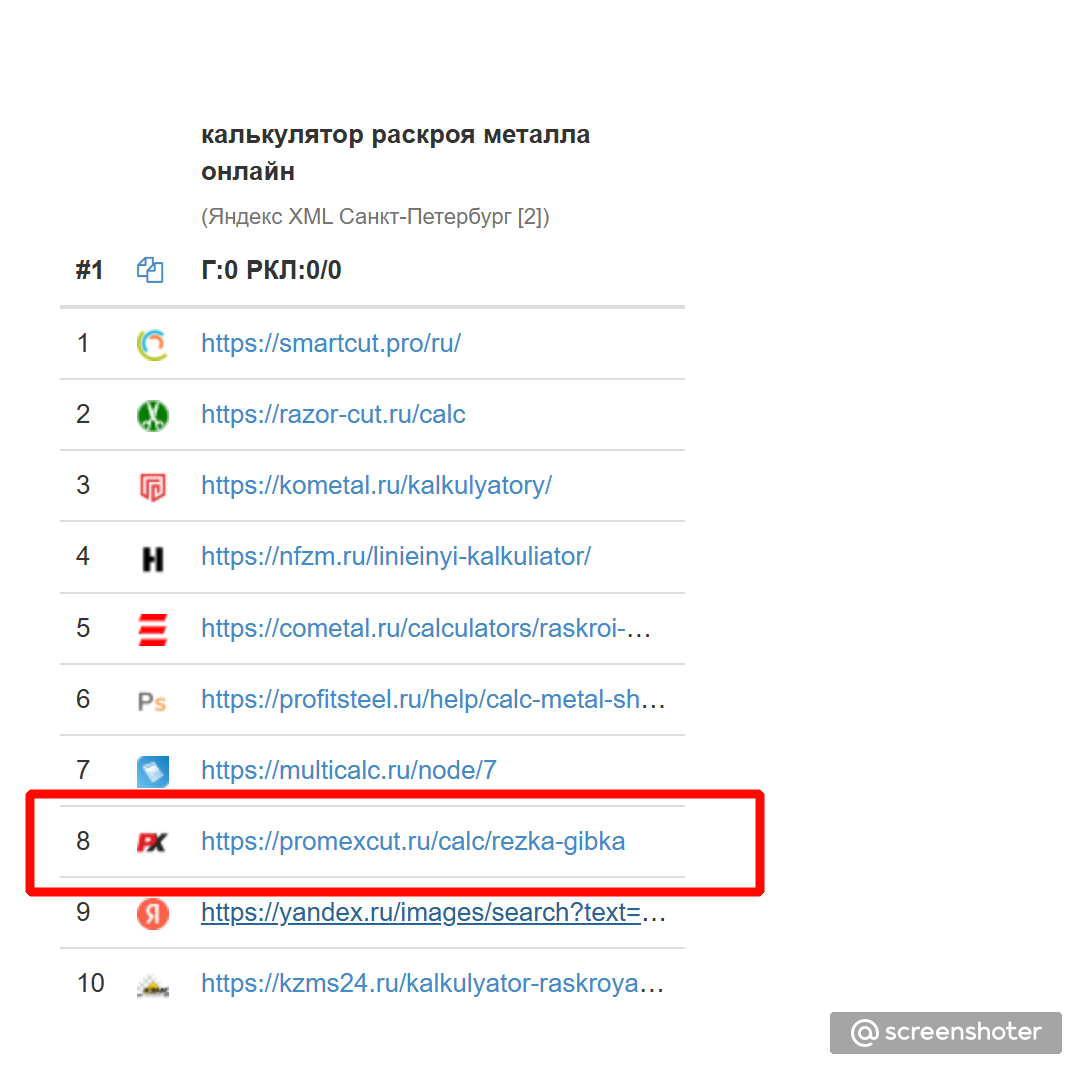This screenshot has width=1074, height=1066.
Task: Click the green razor-cut scissors favicon
Action: tap(152, 415)
